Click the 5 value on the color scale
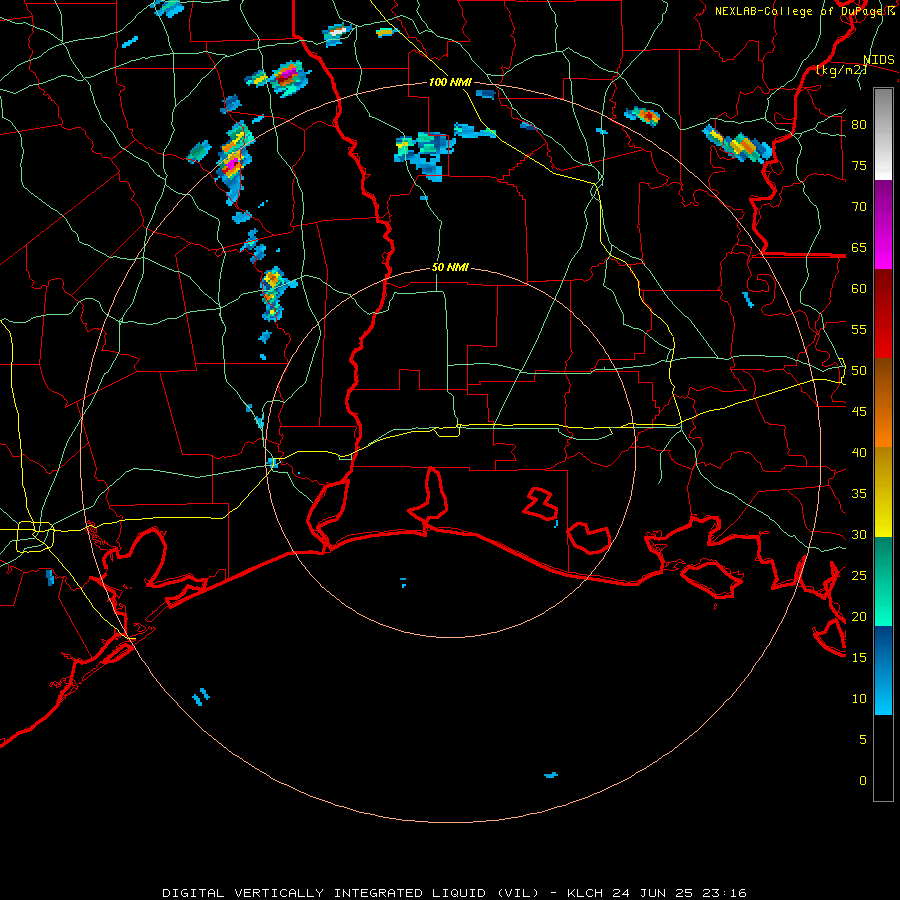Screen dimensions: 900x900 tap(863, 740)
